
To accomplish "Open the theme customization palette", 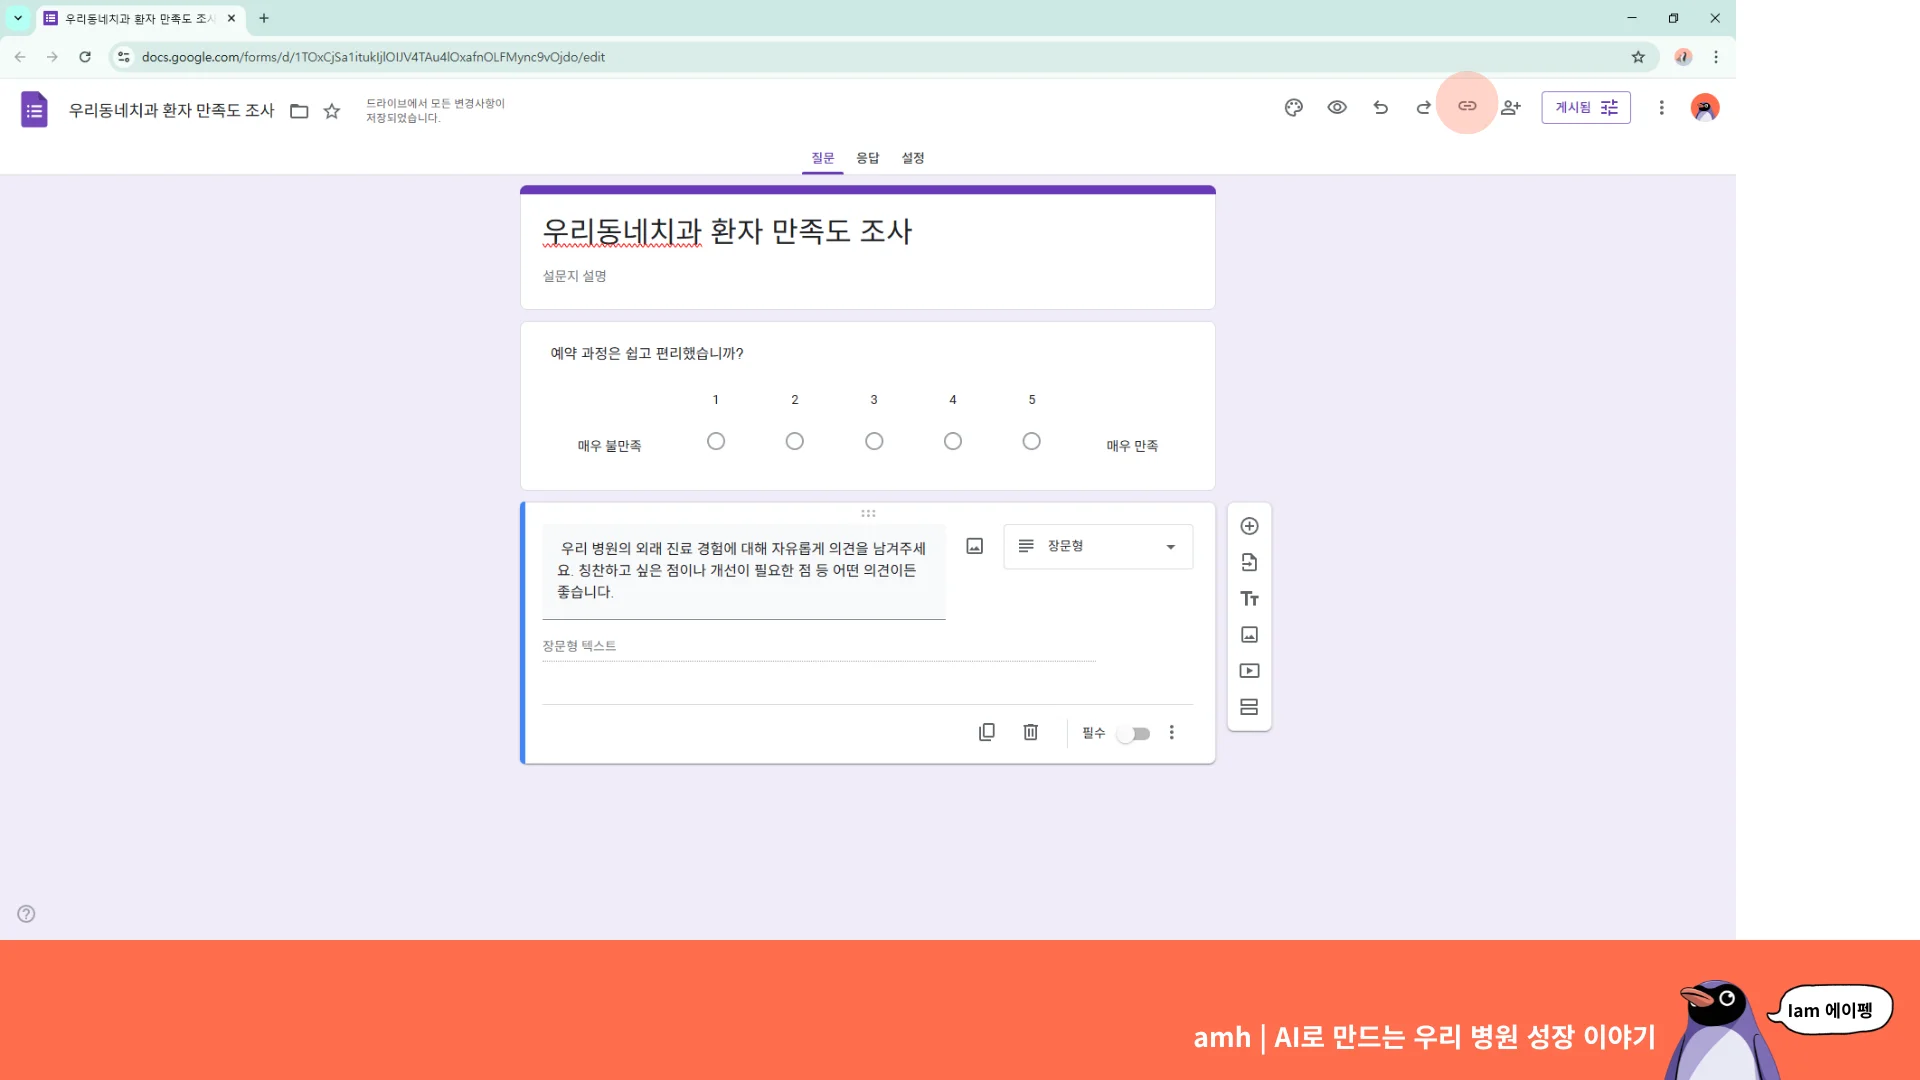I will point(1293,107).
